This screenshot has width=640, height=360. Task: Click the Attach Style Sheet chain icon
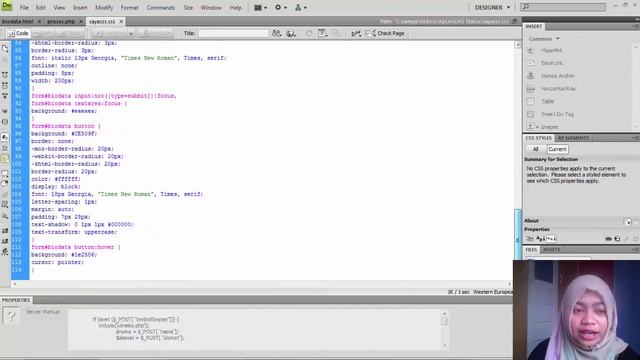608,239
